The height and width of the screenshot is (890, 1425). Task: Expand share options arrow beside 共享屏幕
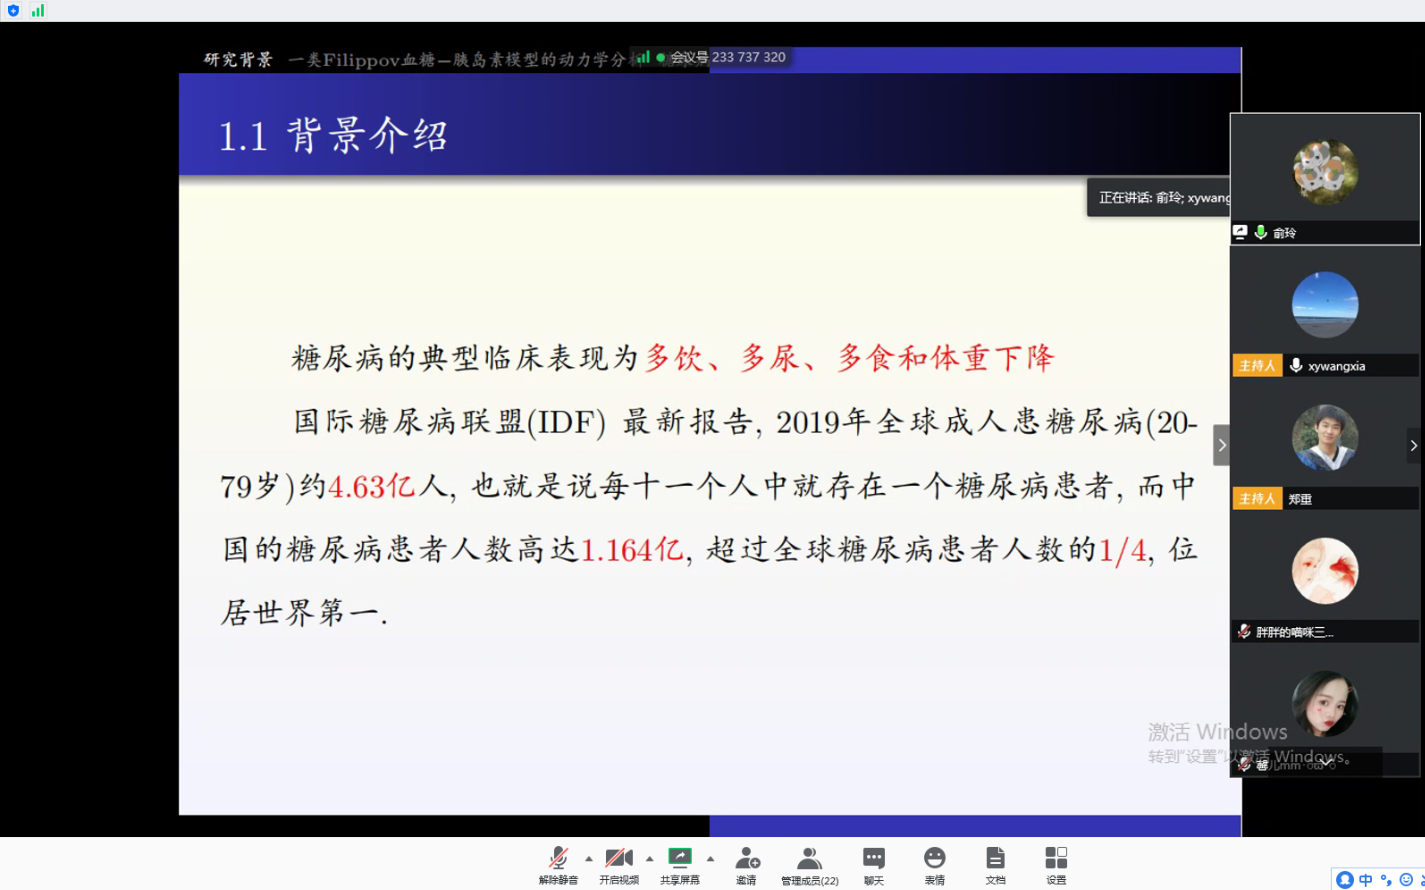711,858
